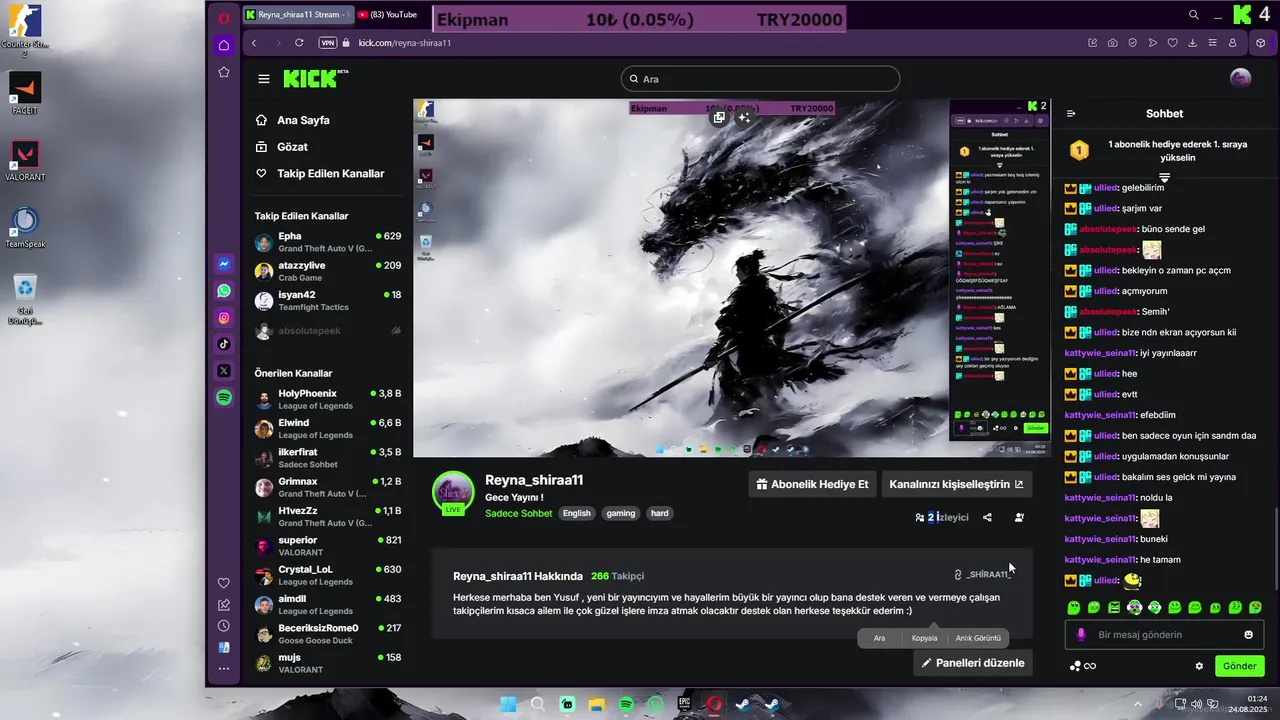Viewport: 1280px width, 720px height.
Task: Click the hard tag
Action: (x=660, y=513)
